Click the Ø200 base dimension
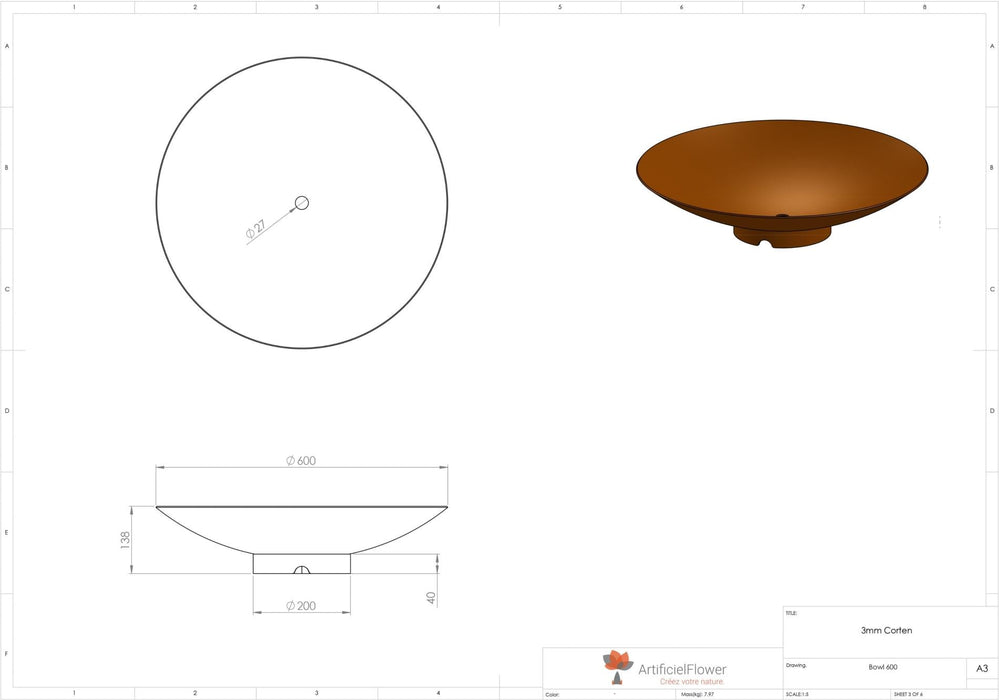Viewport: 999px width, 700px height. [x=300, y=606]
